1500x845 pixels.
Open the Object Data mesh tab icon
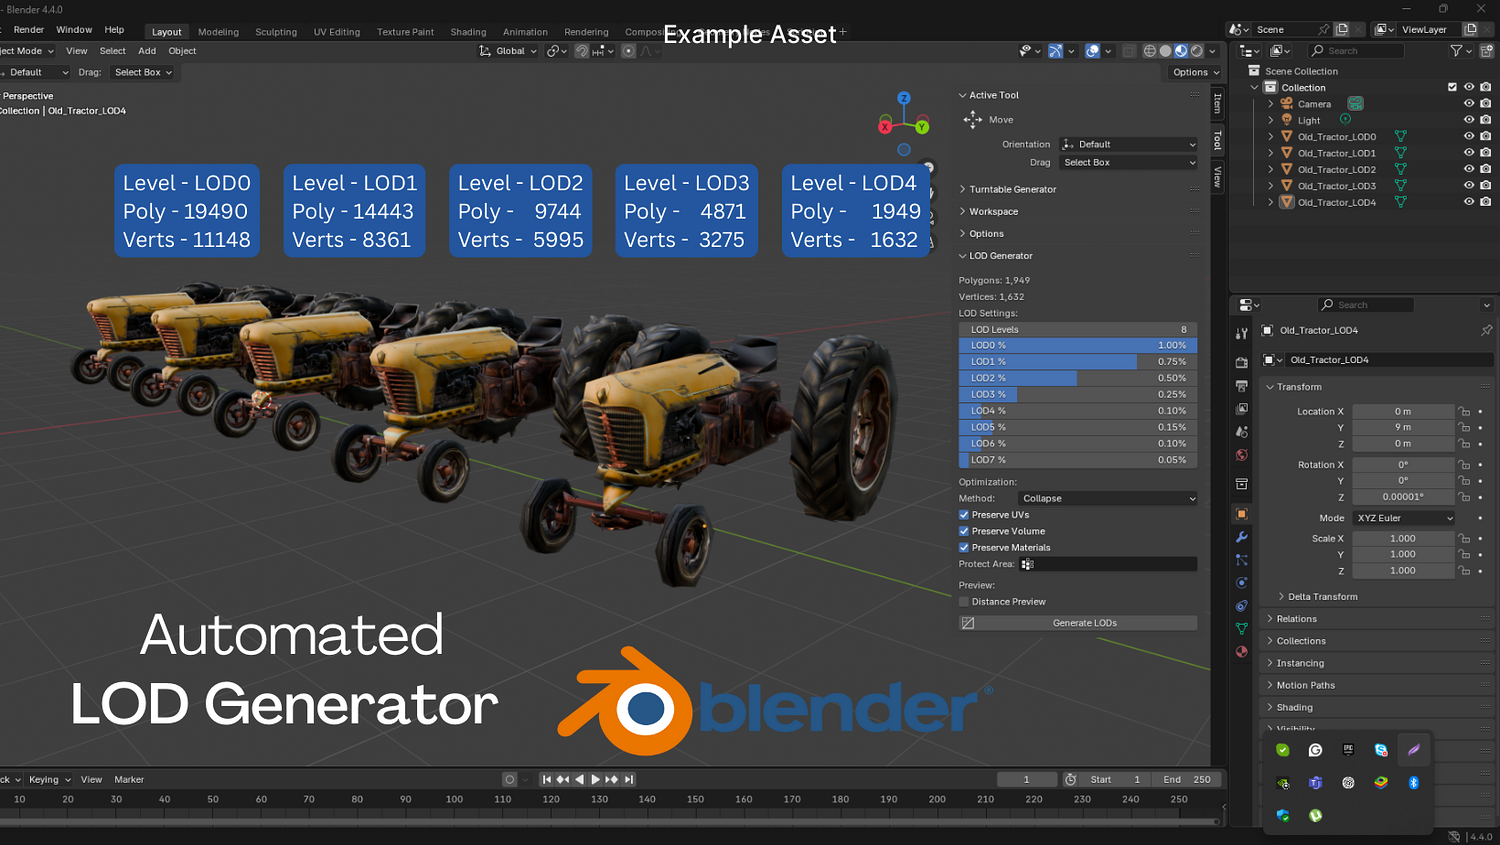click(x=1241, y=629)
